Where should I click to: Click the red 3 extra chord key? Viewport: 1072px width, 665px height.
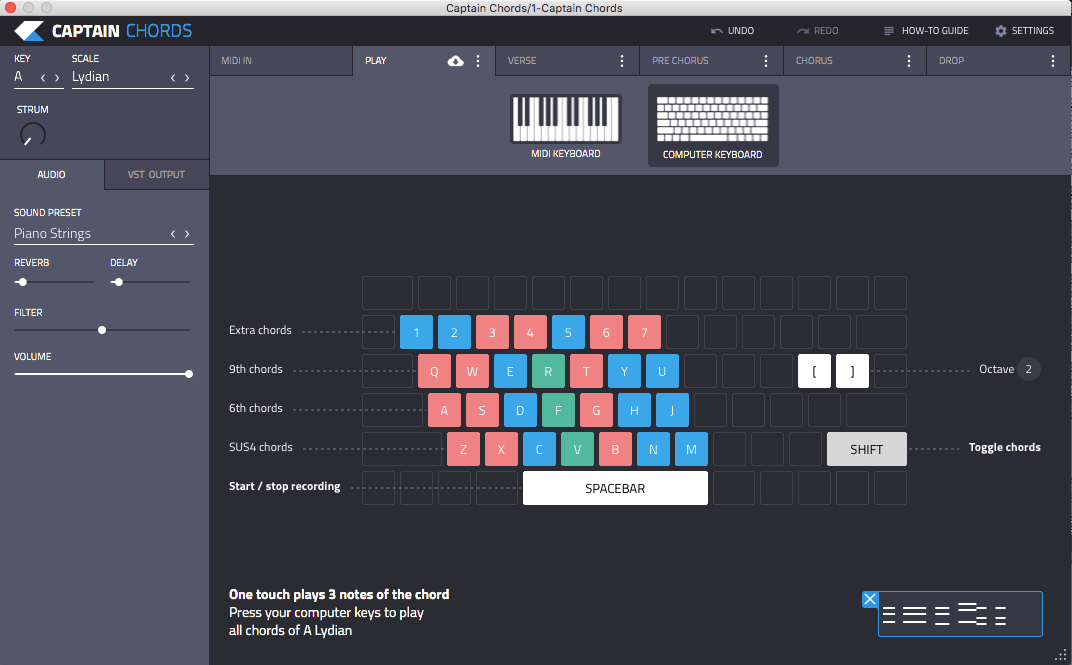492,333
